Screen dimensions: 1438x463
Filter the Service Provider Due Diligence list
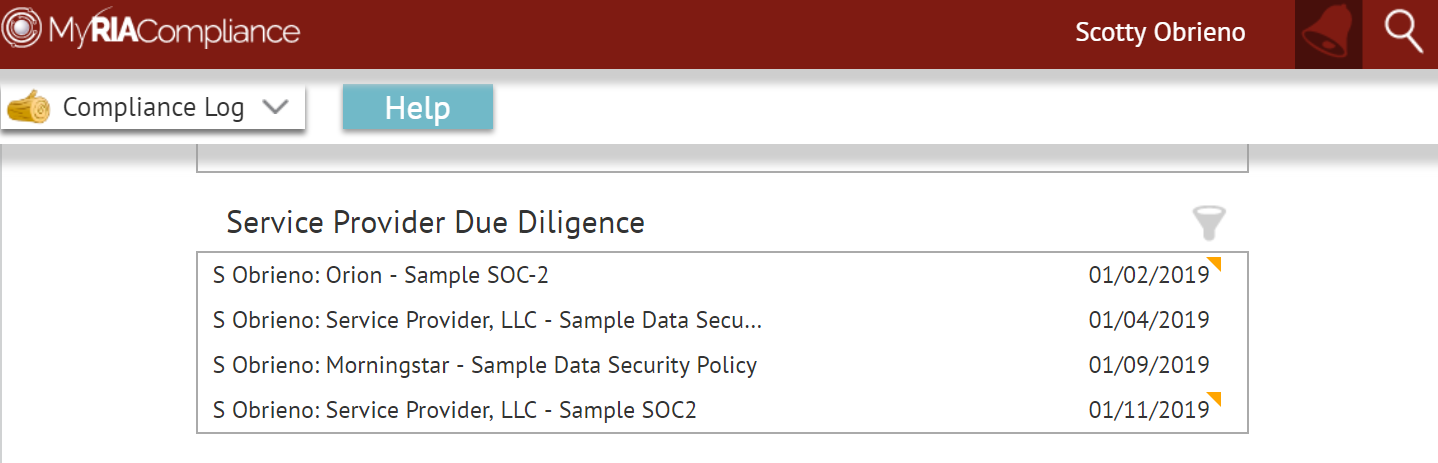click(1209, 223)
